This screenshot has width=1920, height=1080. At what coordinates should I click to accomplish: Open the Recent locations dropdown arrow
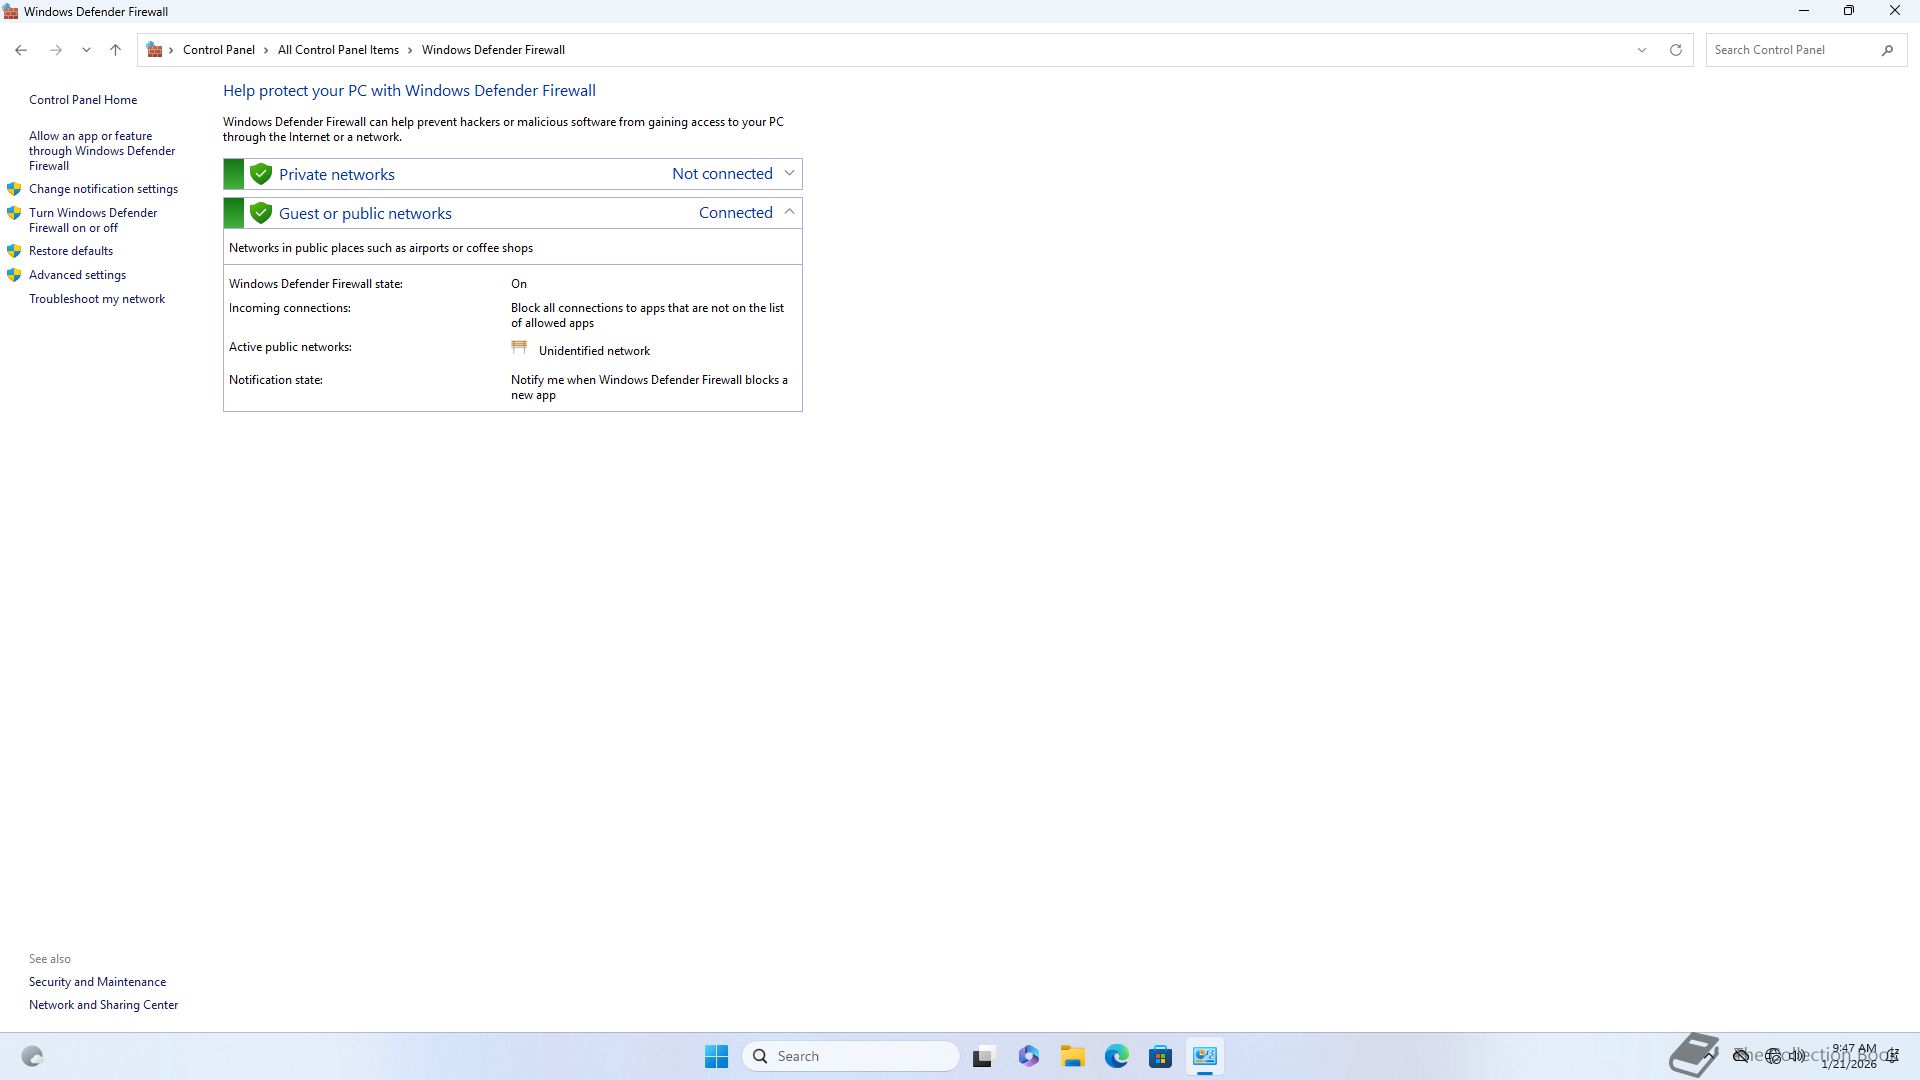click(x=86, y=50)
